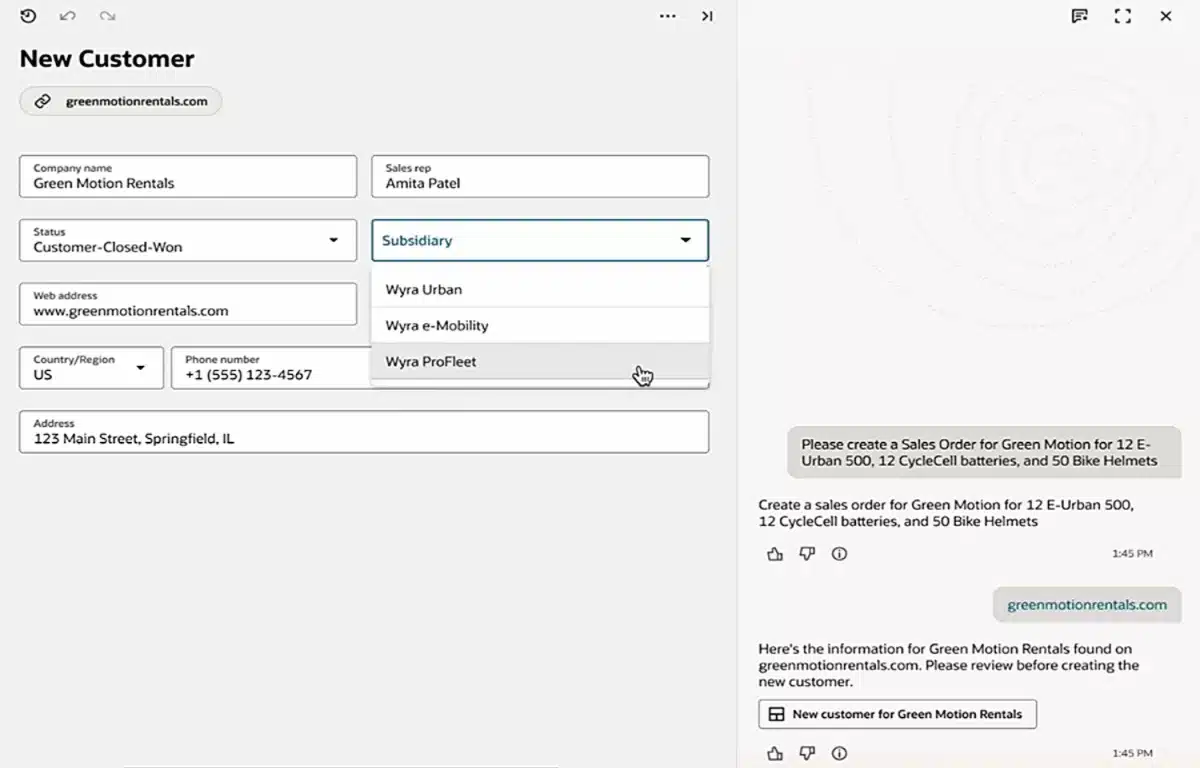Open the Country/Region dropdown
This screenshot has height=768, width=1200.
(x=141, y=368)
